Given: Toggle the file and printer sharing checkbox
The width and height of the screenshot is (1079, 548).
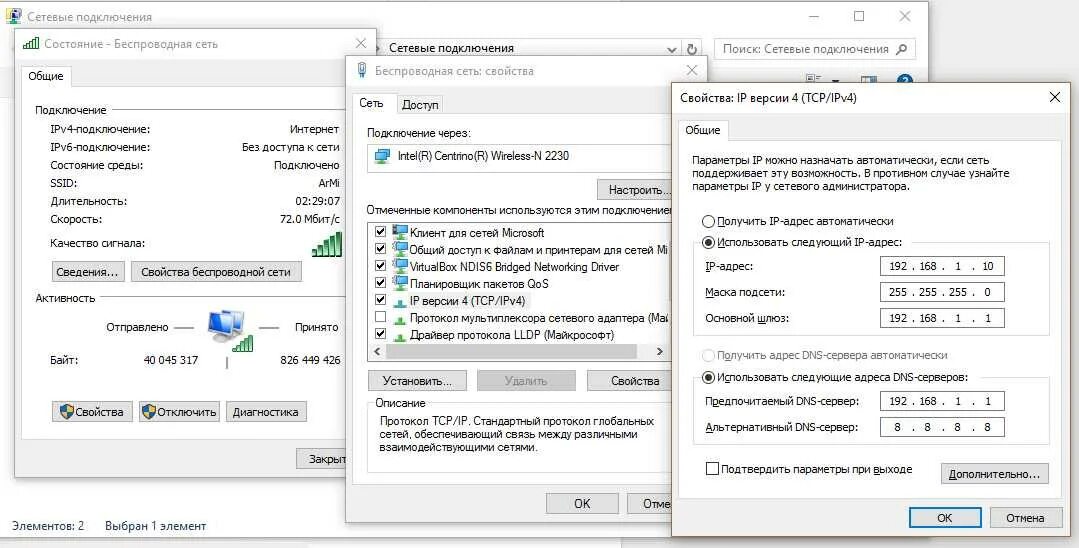Looking at the screenshot, I should tap(380, 249).
